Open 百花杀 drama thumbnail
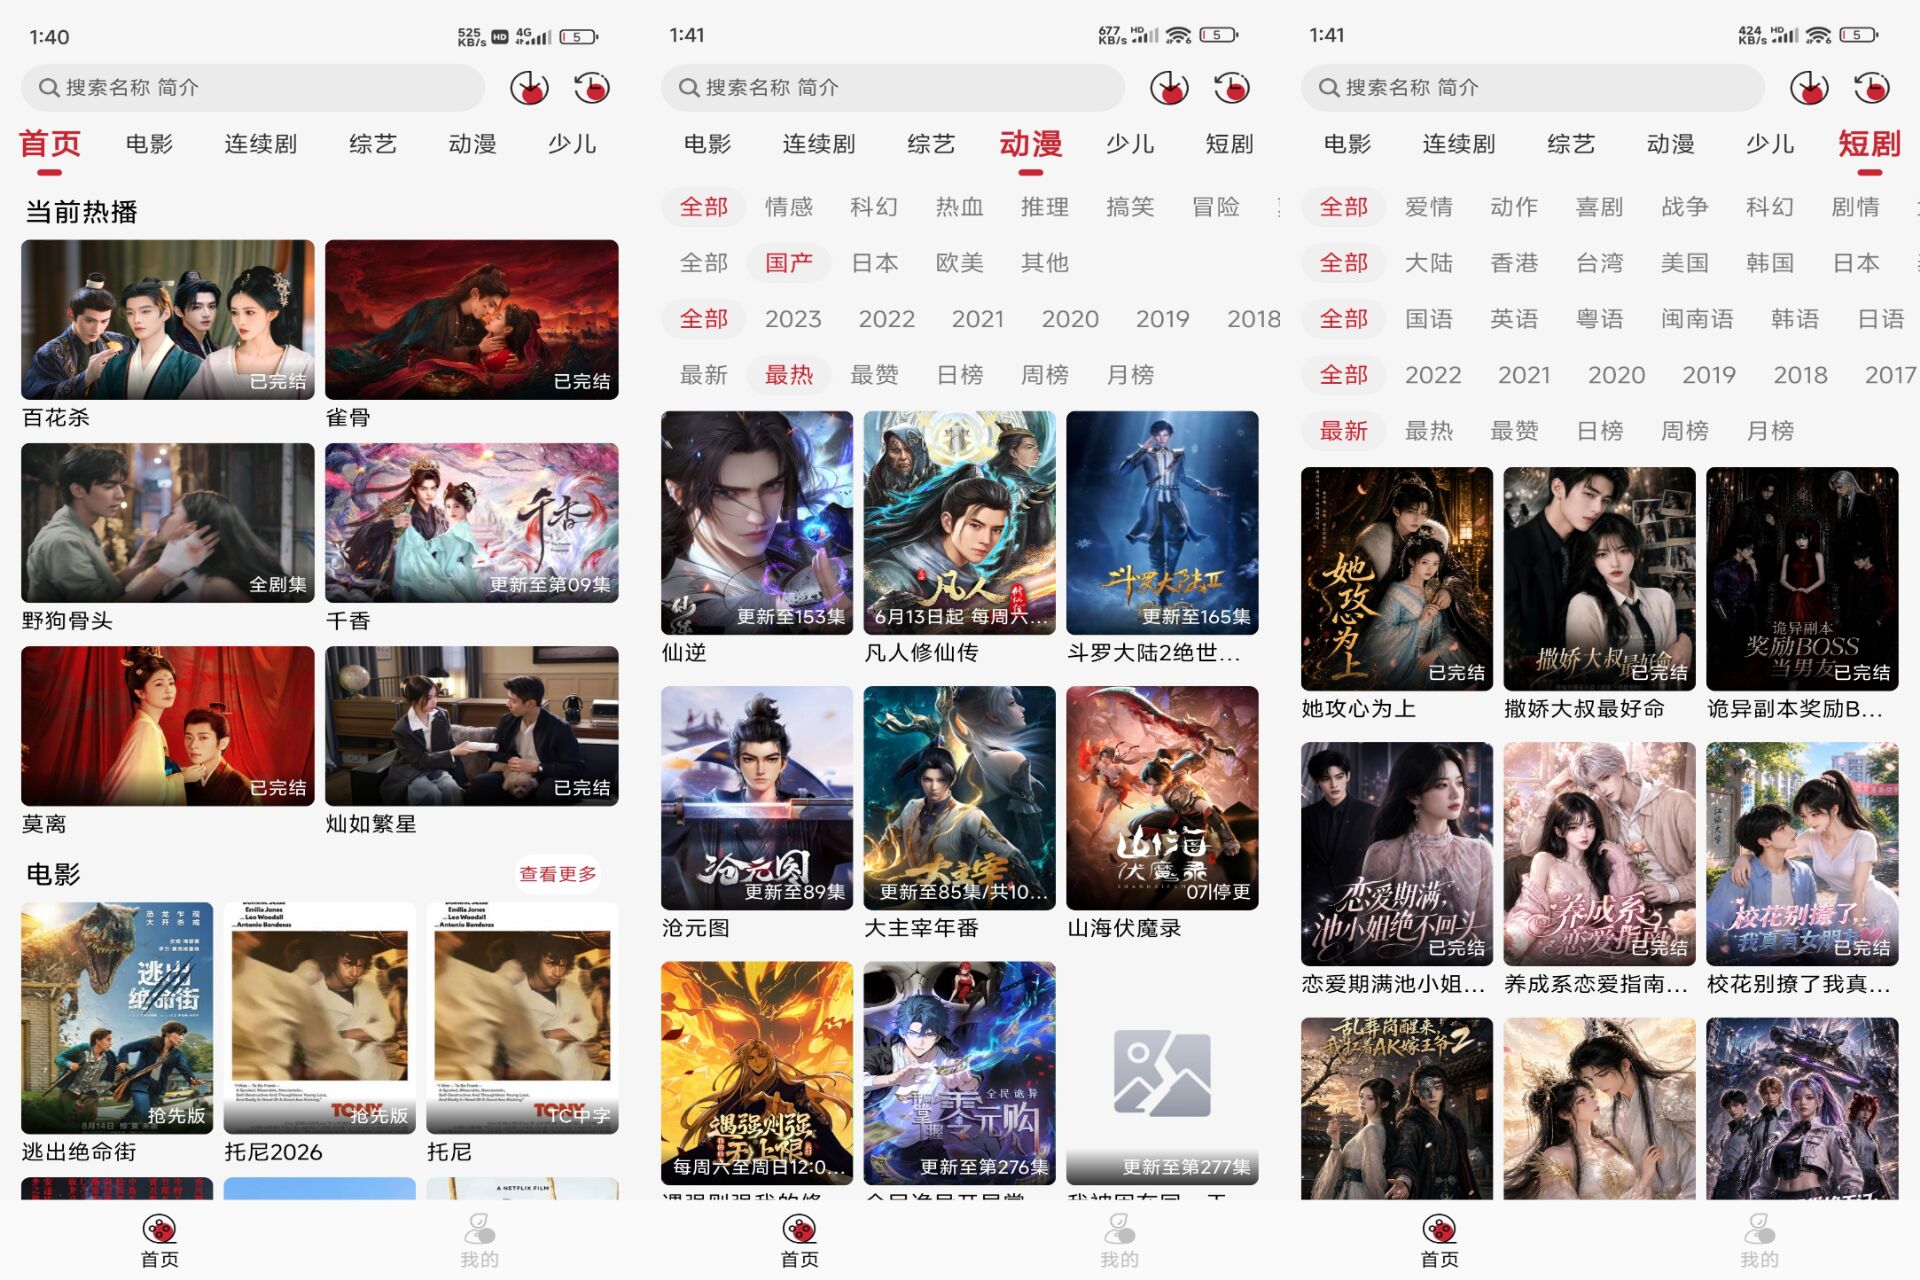Viewport: 1920px width, 1280px height. point(167,319)
